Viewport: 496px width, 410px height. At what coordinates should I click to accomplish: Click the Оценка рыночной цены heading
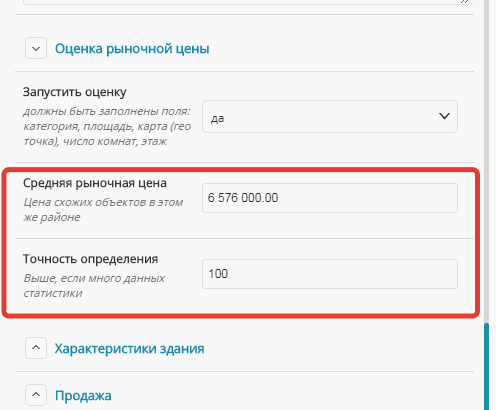point(132,49)
